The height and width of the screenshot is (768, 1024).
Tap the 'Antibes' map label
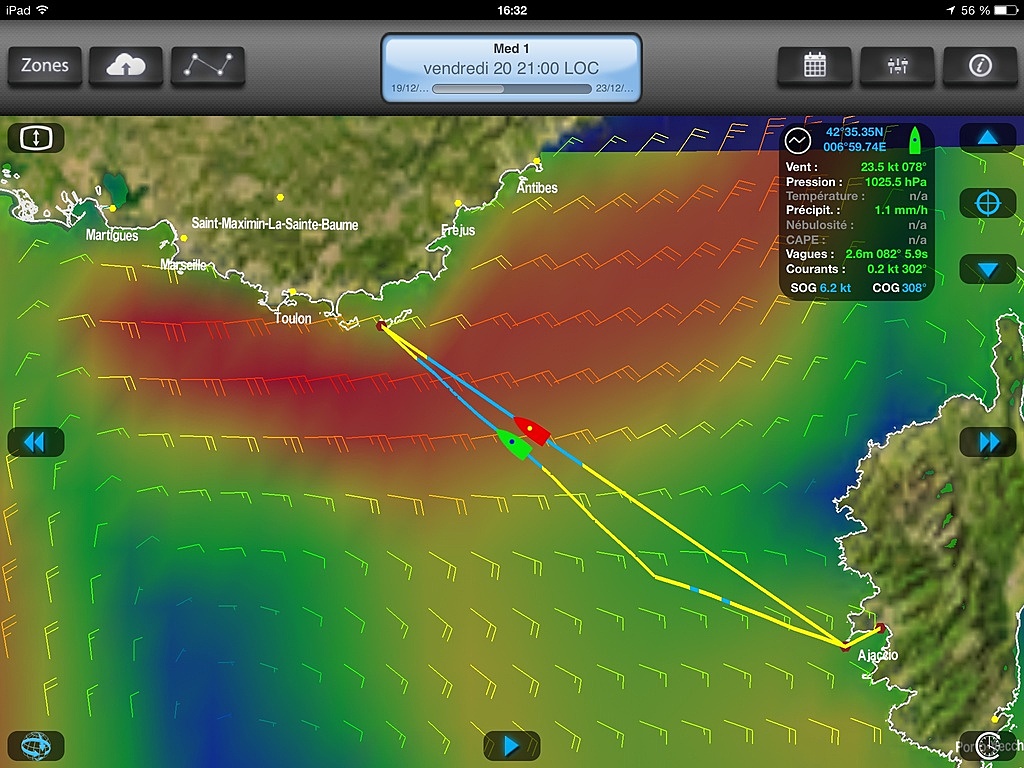(x=537, y=187)
